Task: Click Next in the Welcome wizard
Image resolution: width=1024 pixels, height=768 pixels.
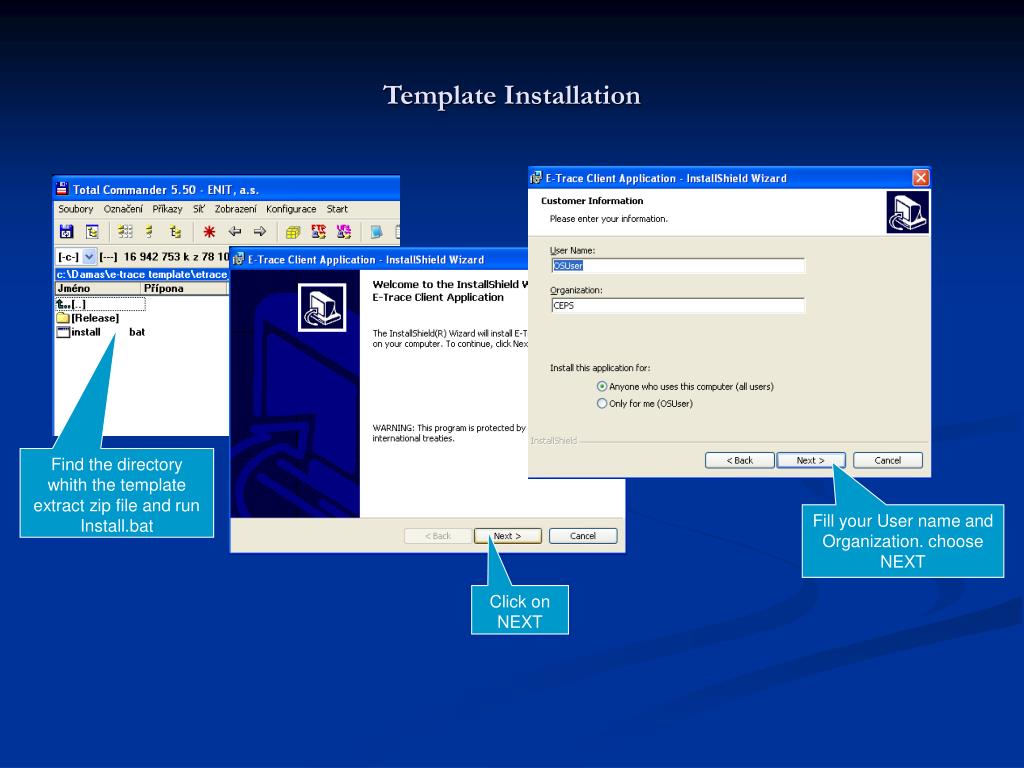Action: click(507, 536)
